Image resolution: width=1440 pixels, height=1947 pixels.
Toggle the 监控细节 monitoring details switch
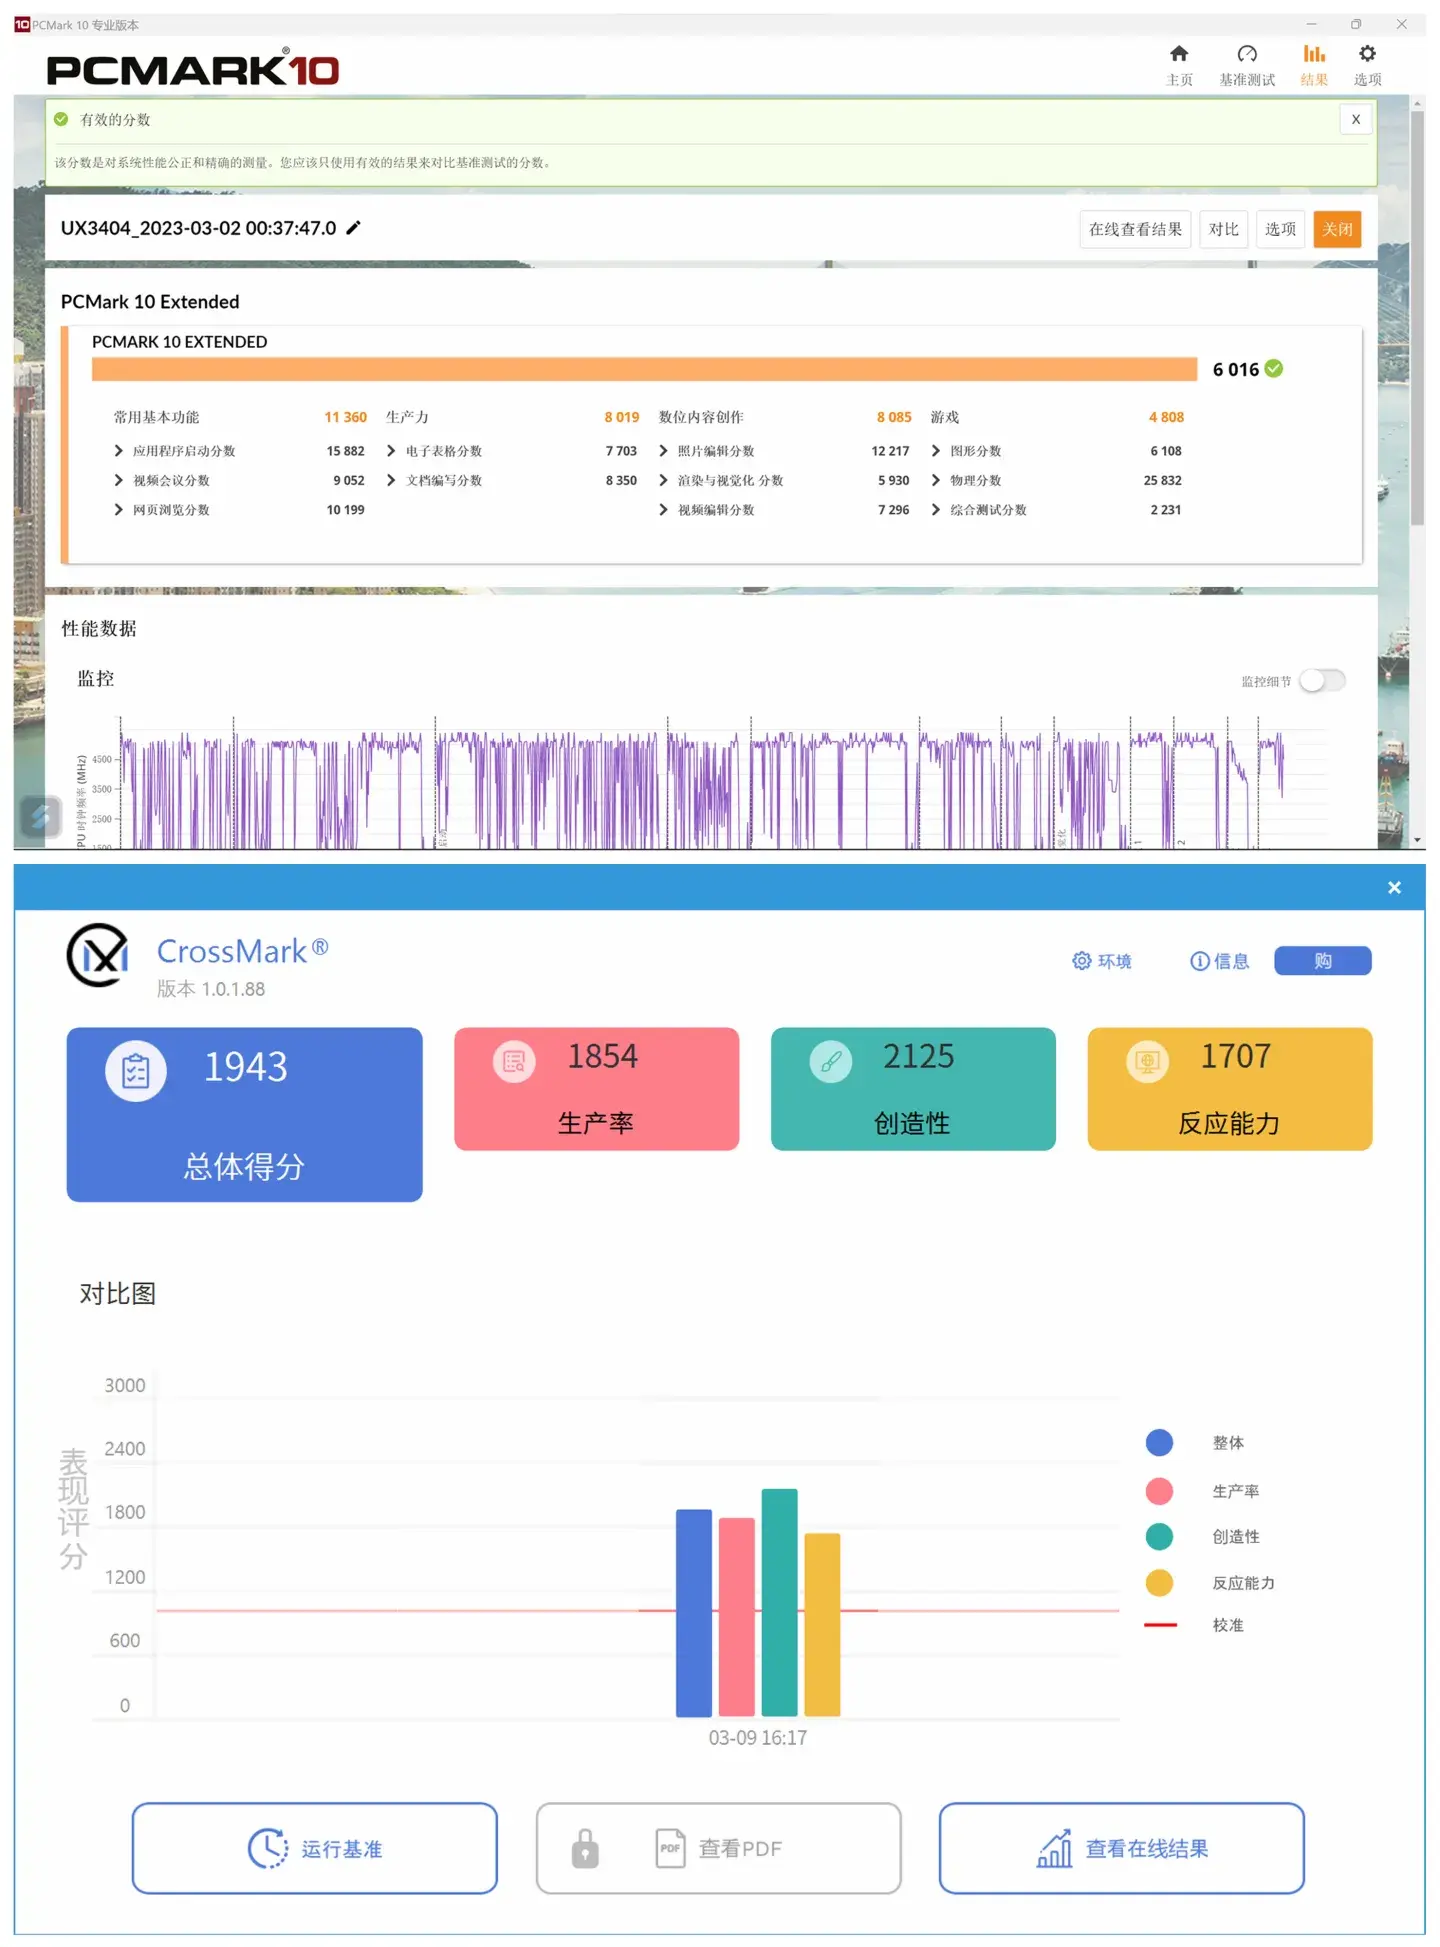tap(1322, 681)
